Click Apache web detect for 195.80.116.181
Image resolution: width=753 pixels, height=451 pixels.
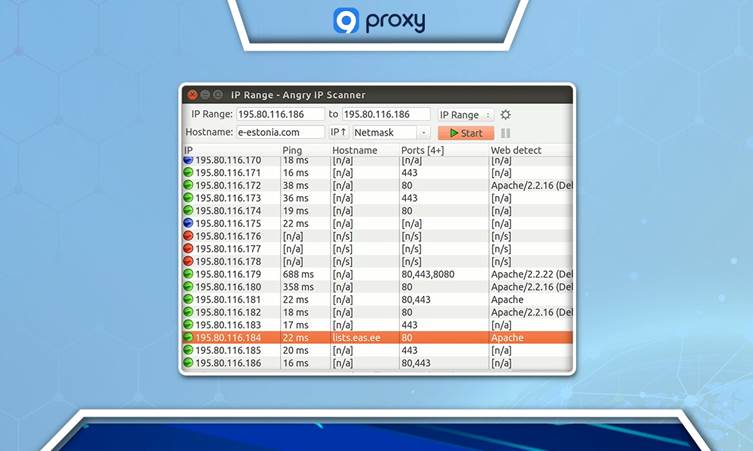[x=507, y=300]
